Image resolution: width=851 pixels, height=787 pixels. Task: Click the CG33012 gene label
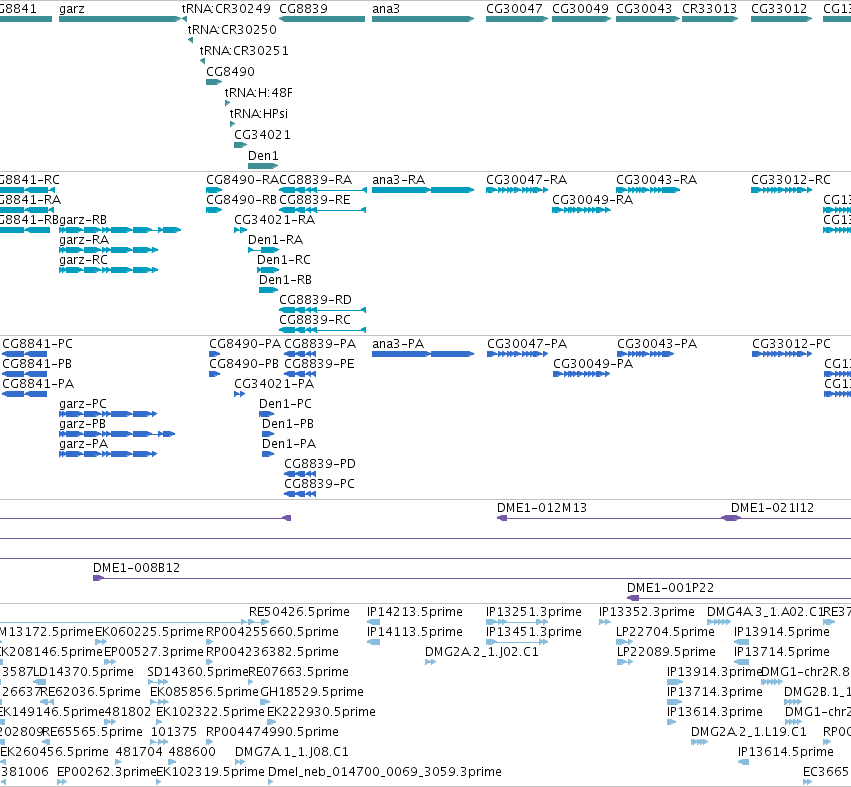[x=779, y=9]
